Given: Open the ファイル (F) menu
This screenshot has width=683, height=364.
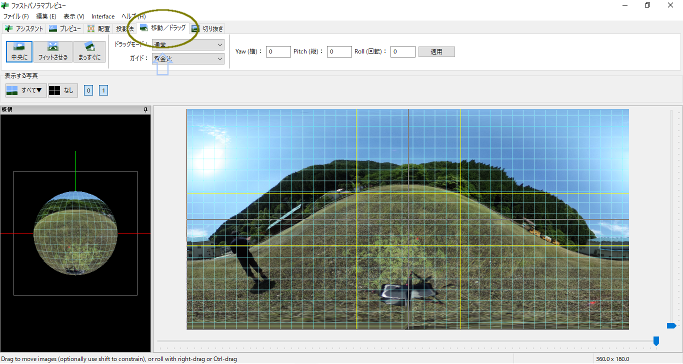Looking at the screenshot, I should [x=16, y=16].
